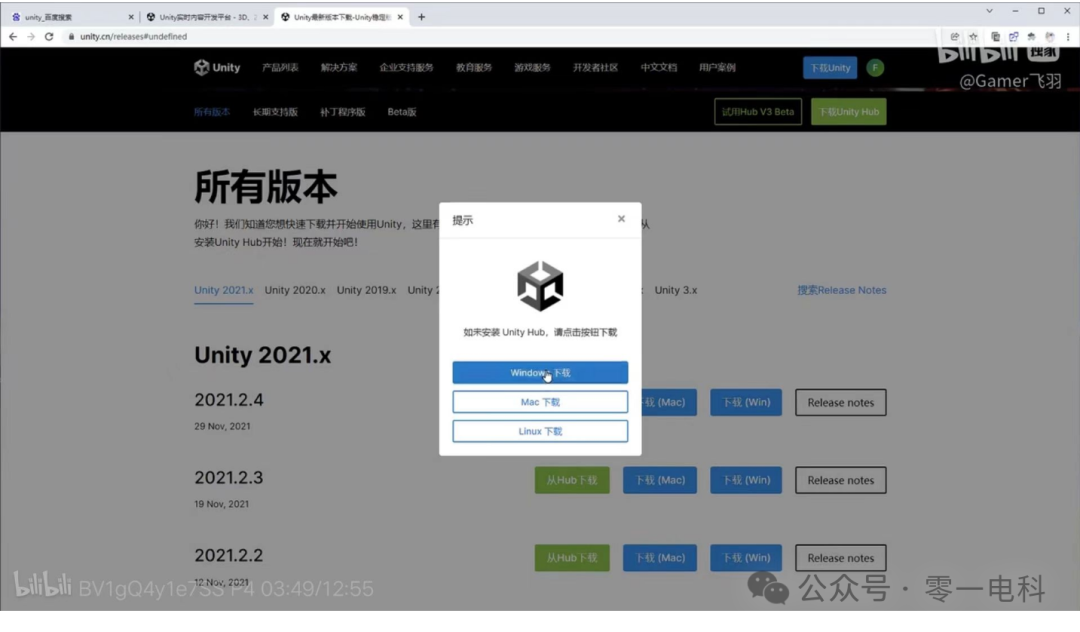Open Release notes for 2021.2.4
The height and width of the screenshot is (632, 1080).
[840, 402]
